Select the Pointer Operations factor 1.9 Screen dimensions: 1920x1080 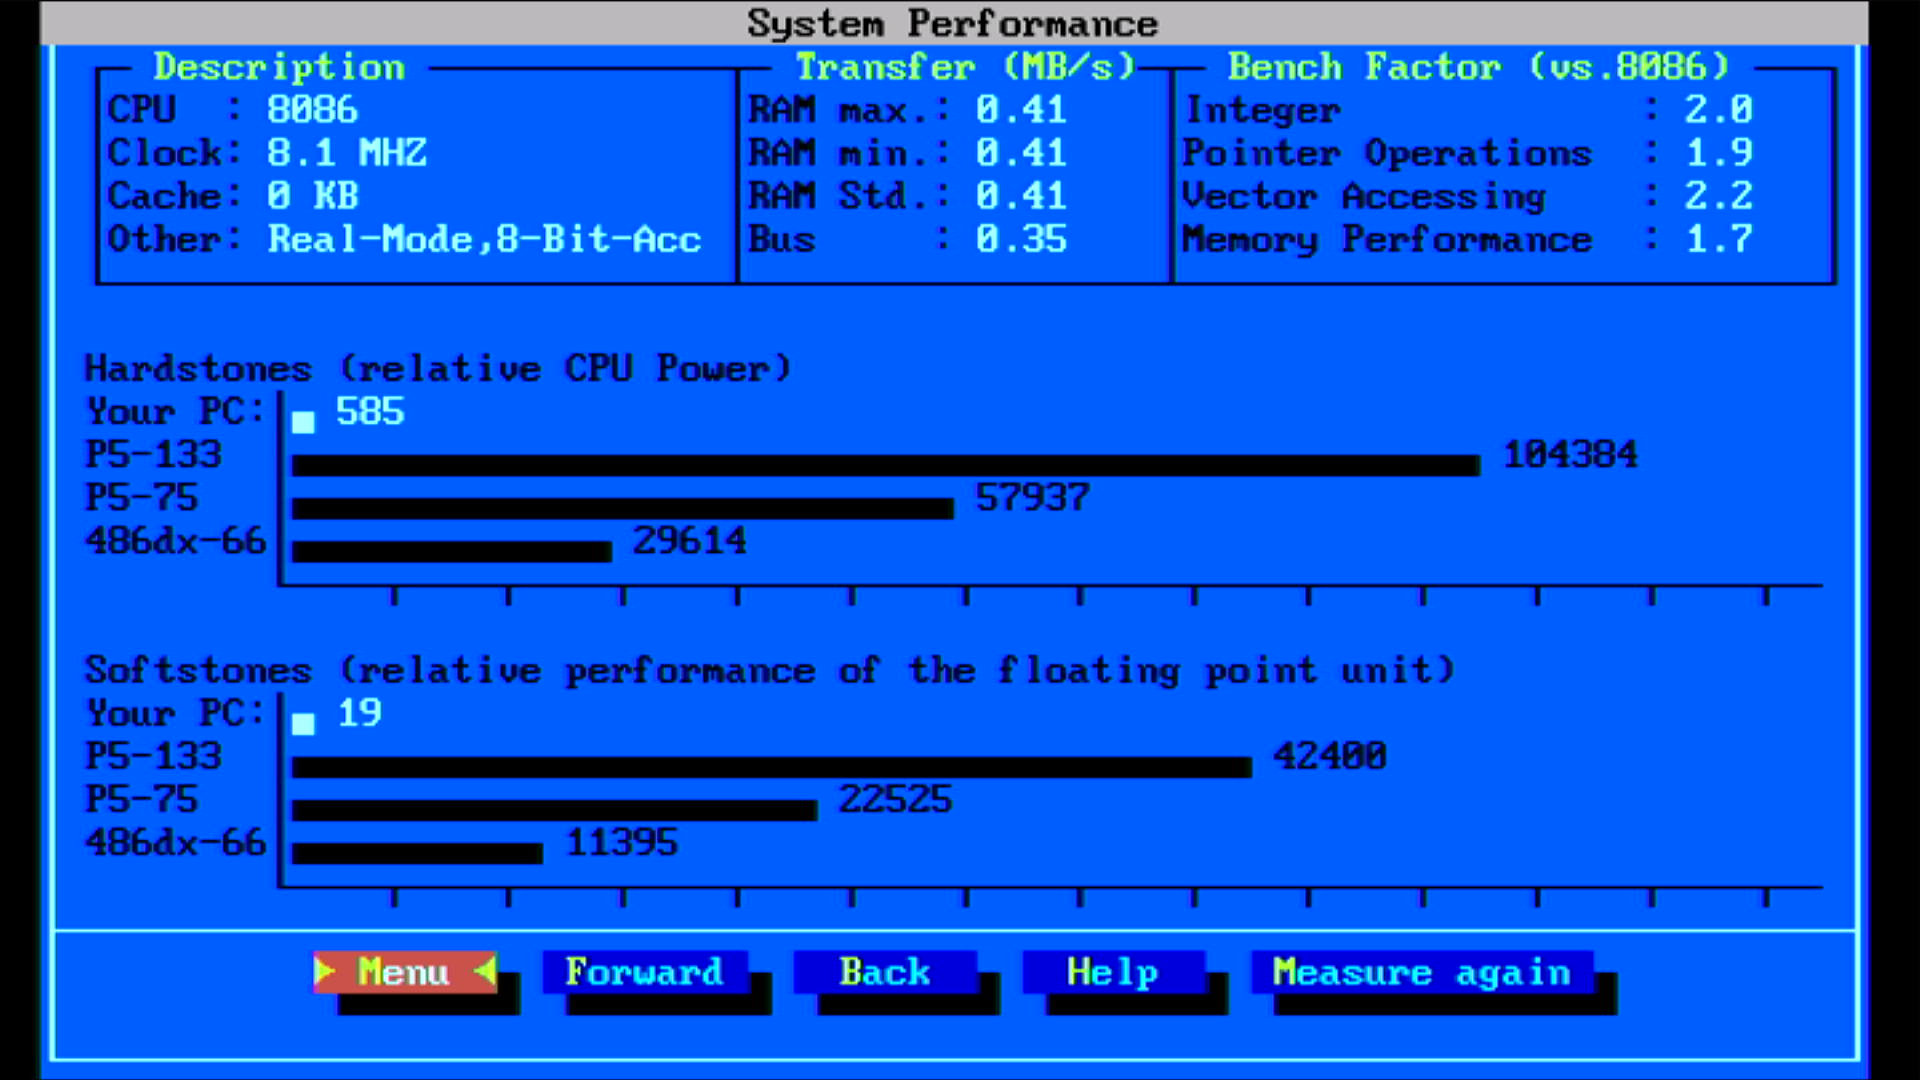pyautogui.click(x=1718, y=152)
